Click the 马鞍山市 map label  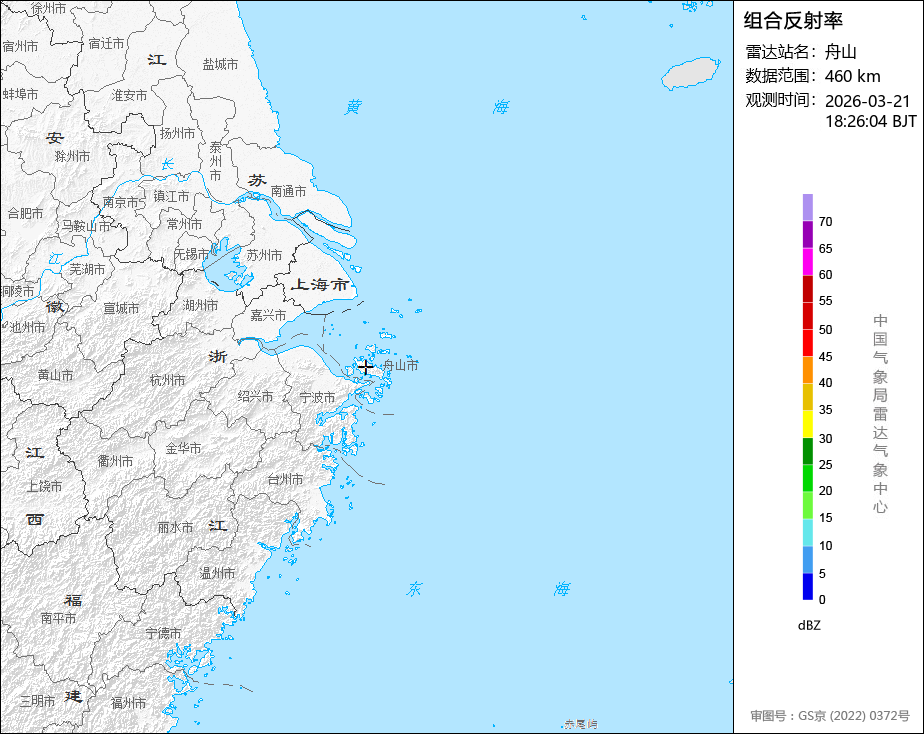87,226
